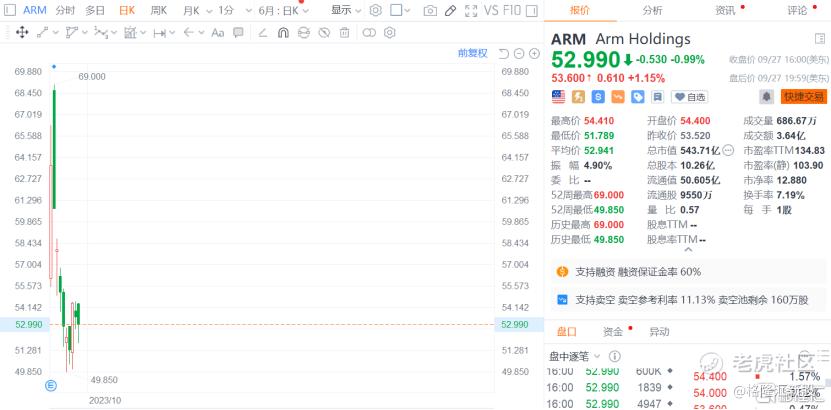Switch to 分时 intraday chart
The height and width of the screenshot is (410, 831).
click(65, 10)
